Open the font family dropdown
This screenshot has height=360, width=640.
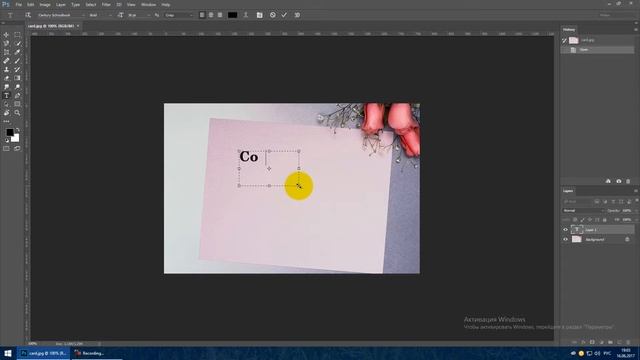[x=61, y=15]
